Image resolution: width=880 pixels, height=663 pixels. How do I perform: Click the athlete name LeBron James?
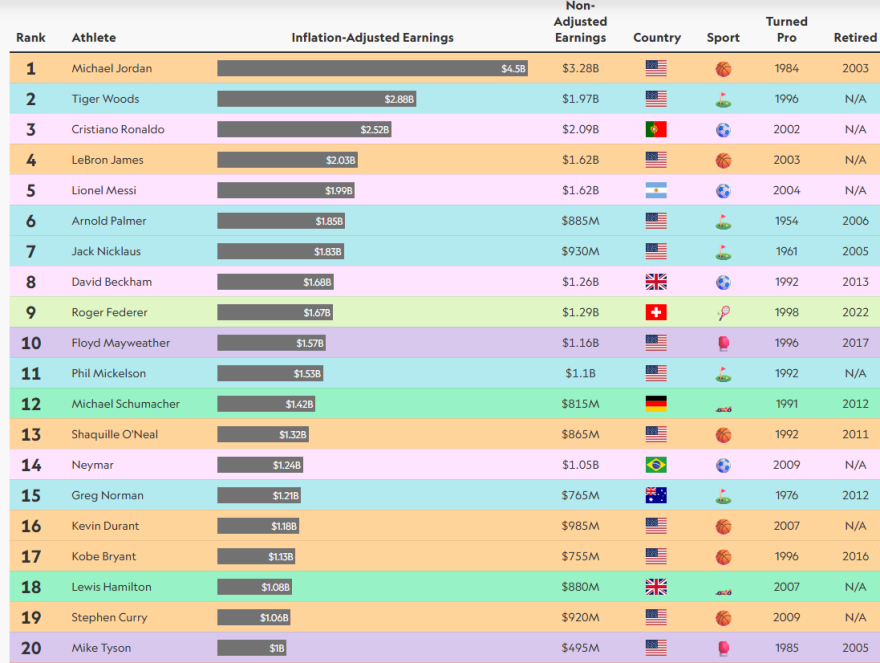point(107,160)
